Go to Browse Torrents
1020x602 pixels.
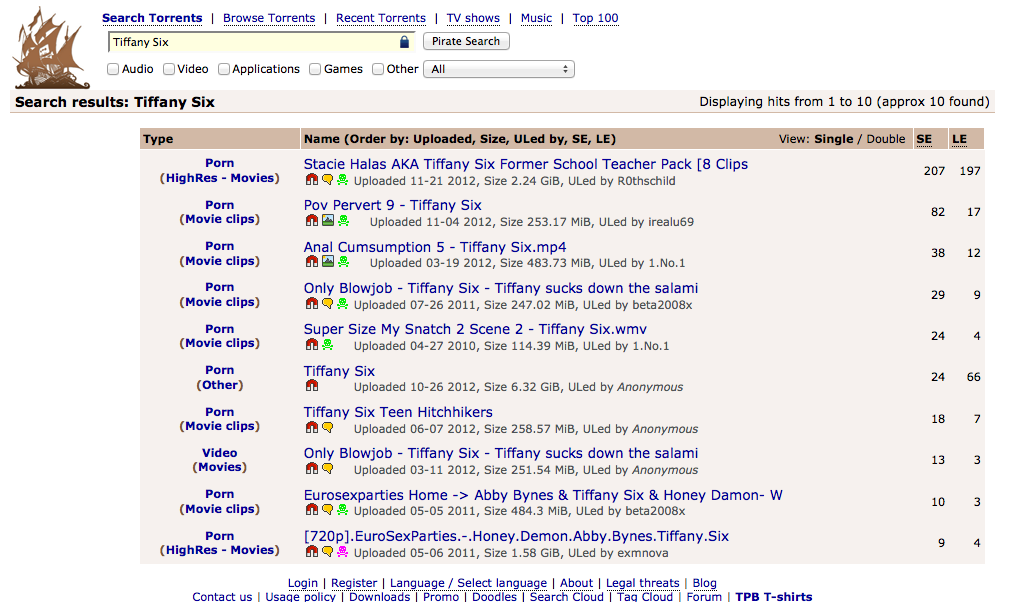point(269,18)
